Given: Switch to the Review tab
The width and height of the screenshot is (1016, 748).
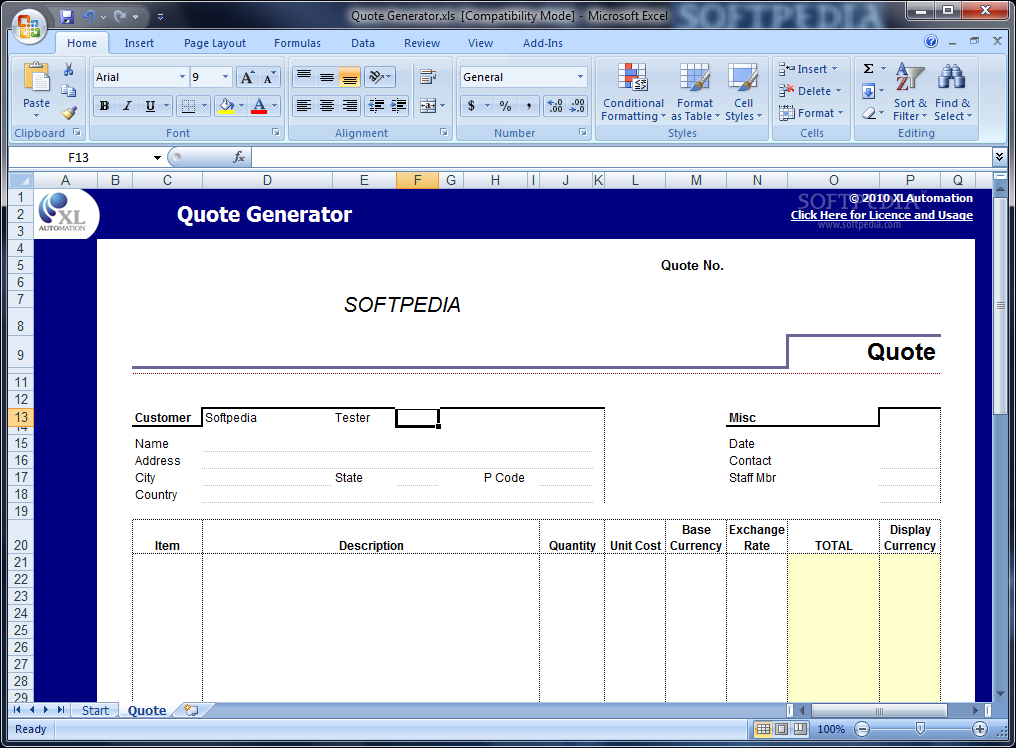Looking at the screenshot, I should pyautogui.click(x=422, y=43).
